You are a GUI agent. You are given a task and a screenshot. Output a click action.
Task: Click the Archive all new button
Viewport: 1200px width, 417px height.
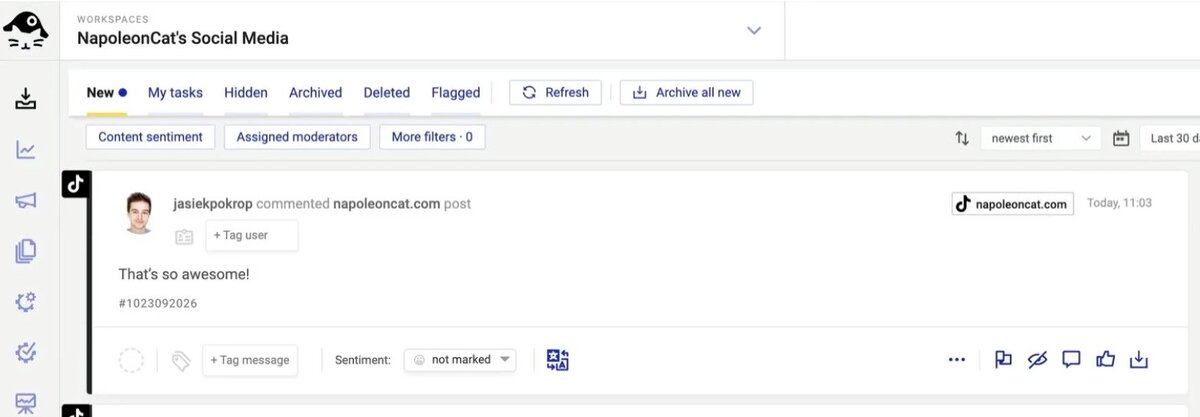coord(686,92)
